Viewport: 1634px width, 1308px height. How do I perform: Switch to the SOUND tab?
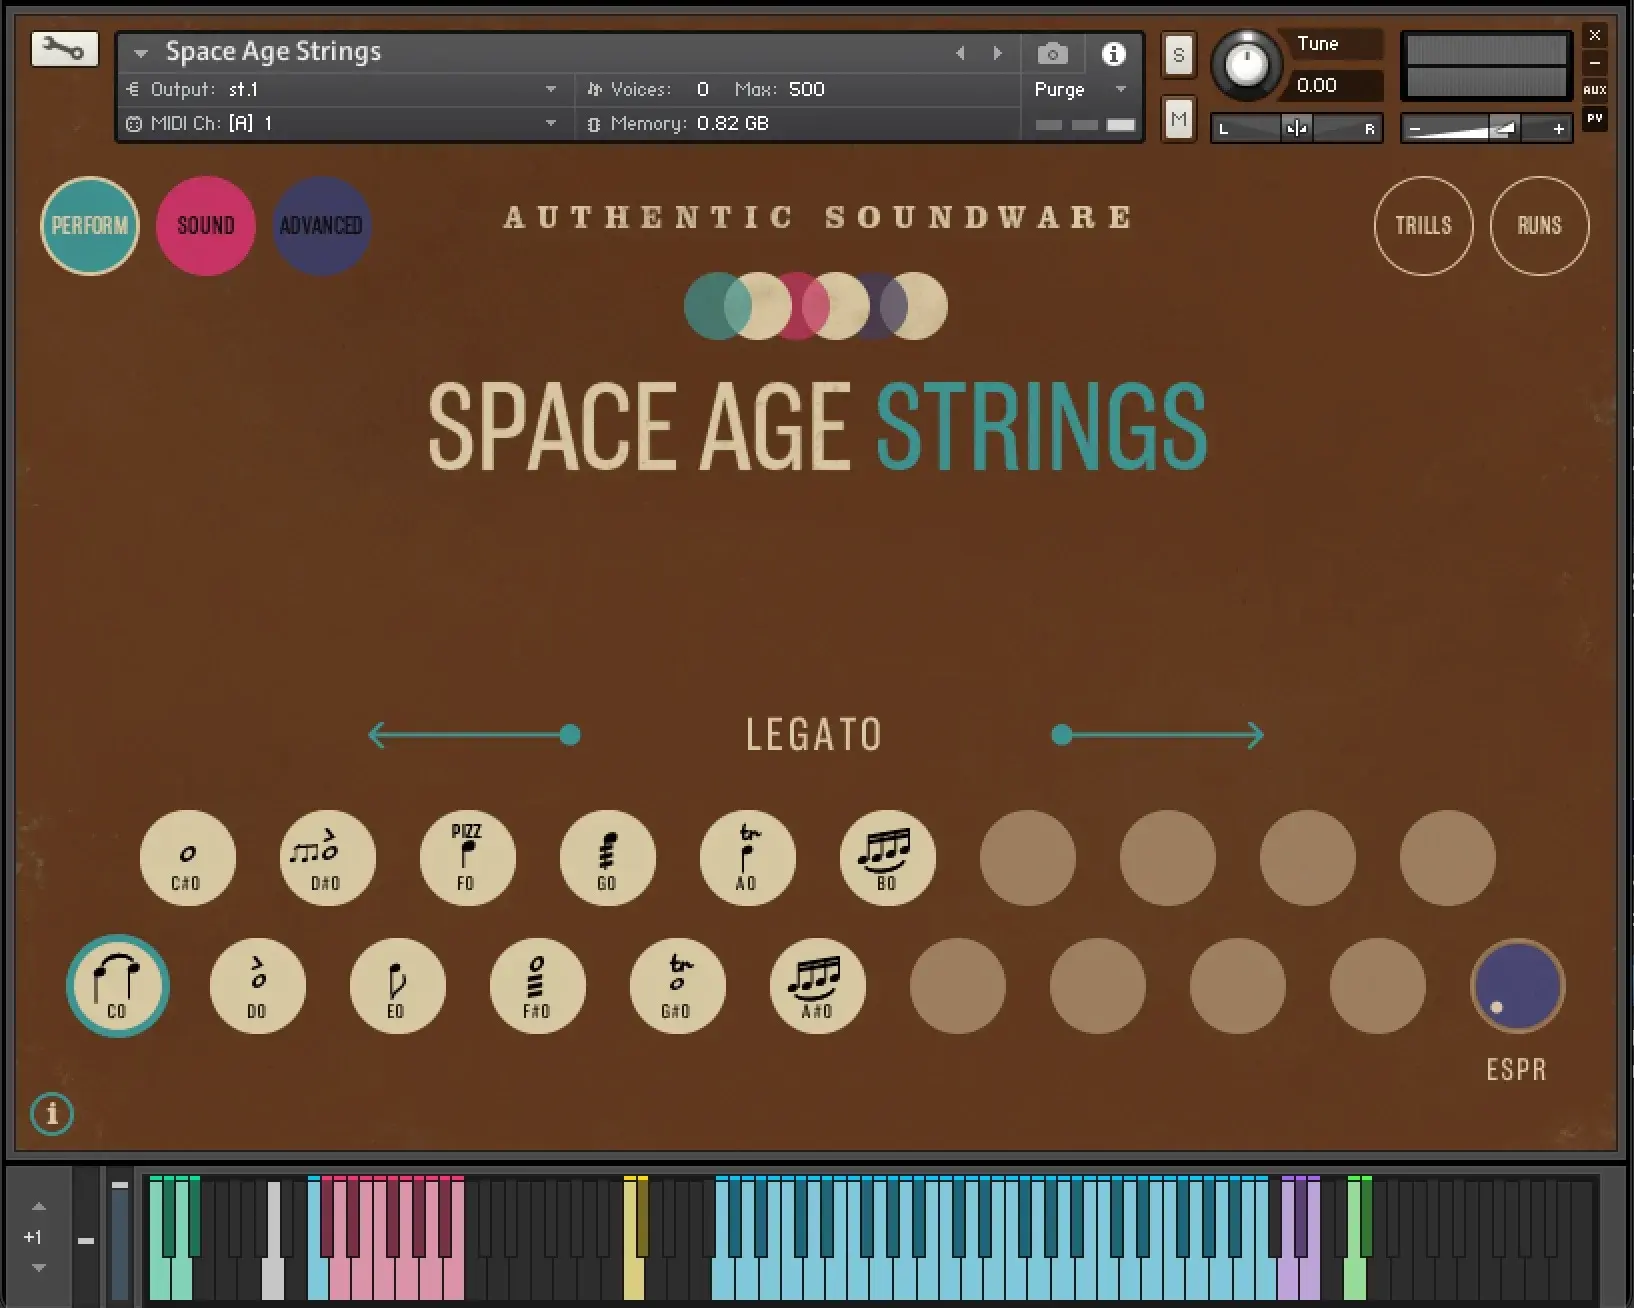[206, 225]
